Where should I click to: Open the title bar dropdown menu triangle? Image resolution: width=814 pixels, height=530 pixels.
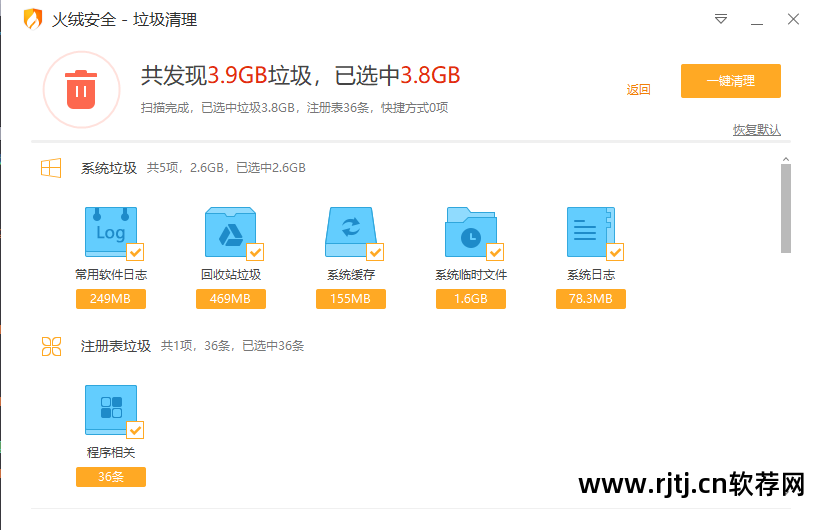click(x=721, y=20)
